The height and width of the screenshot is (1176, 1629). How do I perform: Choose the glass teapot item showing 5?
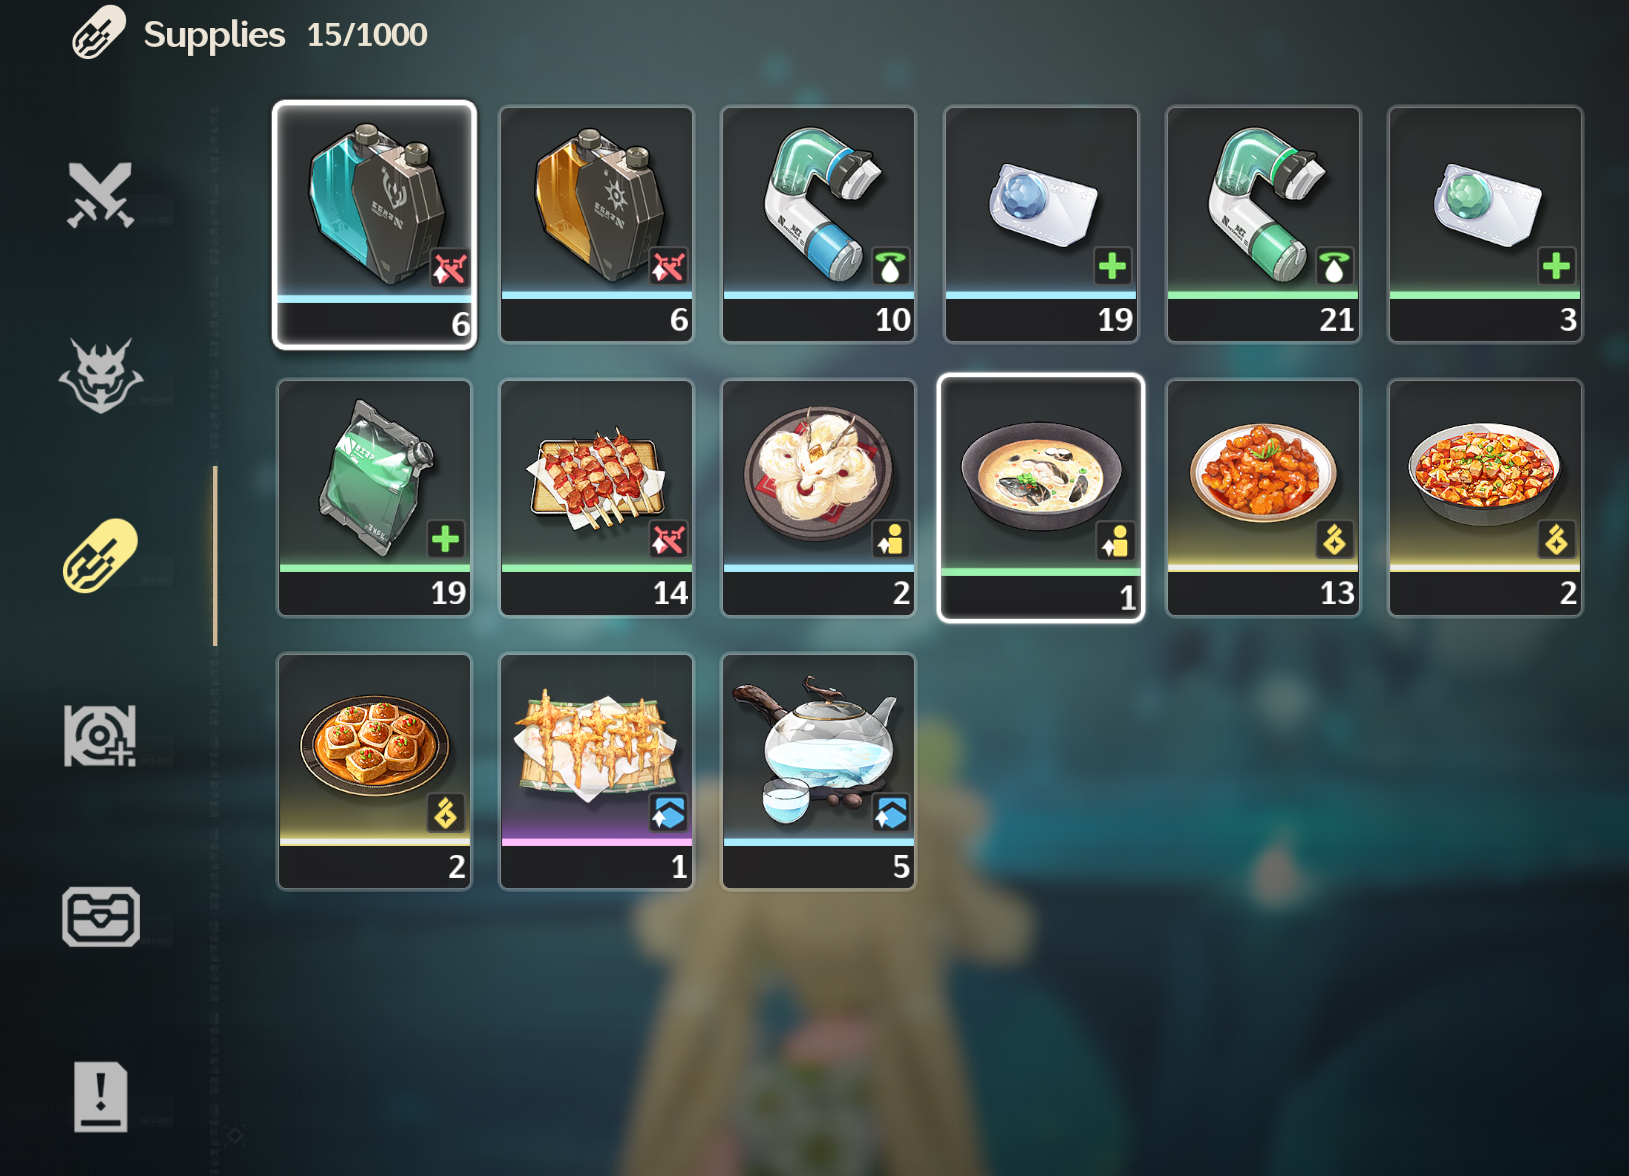[818, 771]
